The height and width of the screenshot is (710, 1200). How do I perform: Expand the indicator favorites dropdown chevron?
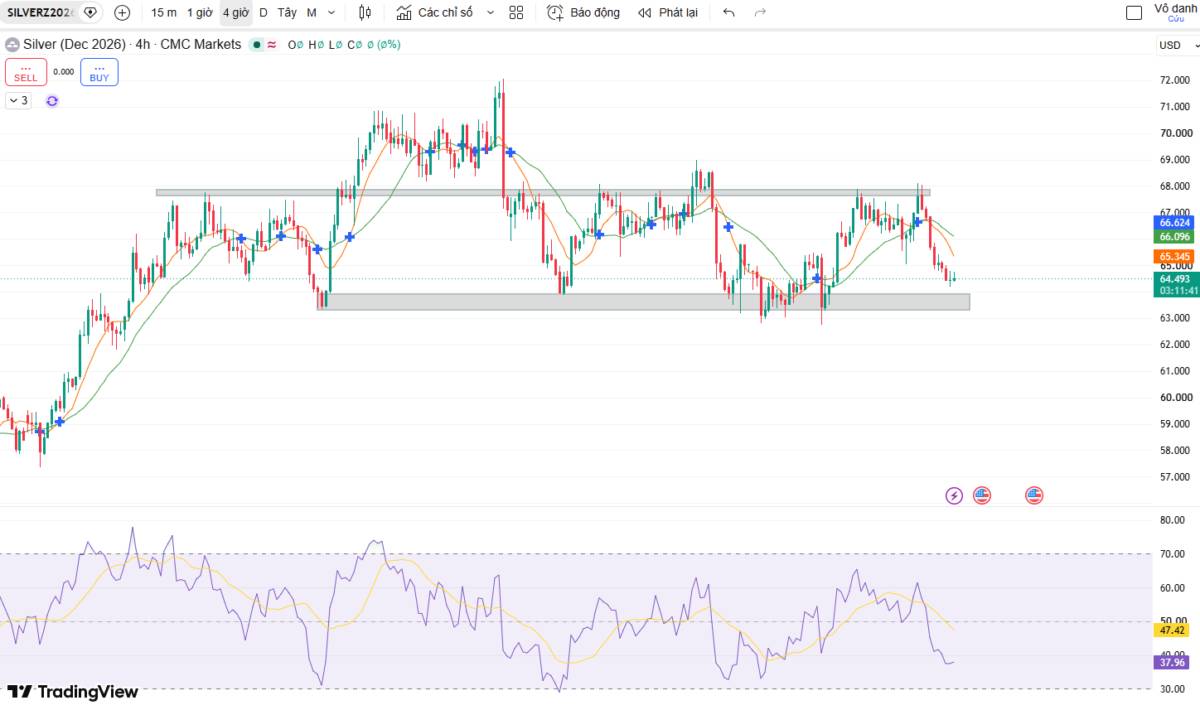tap(490, 13)
